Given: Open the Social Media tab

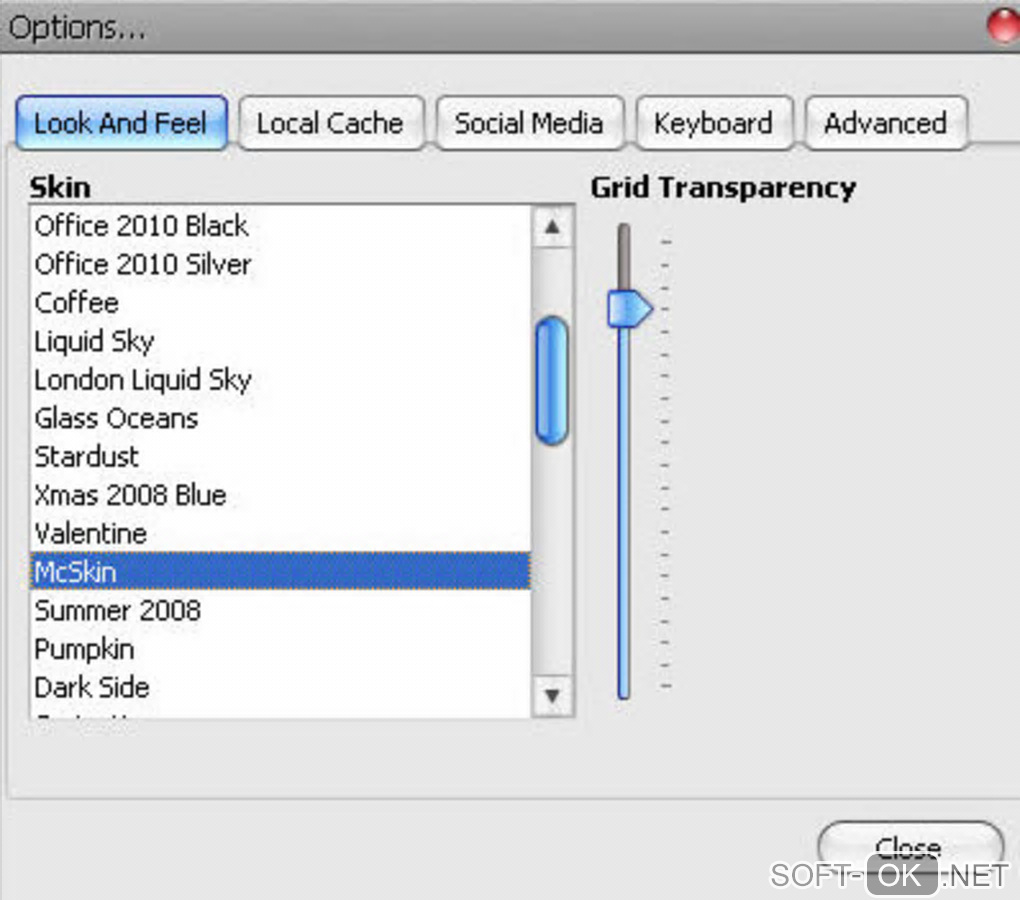Looking at the screenshot, I should pos(530,123).
